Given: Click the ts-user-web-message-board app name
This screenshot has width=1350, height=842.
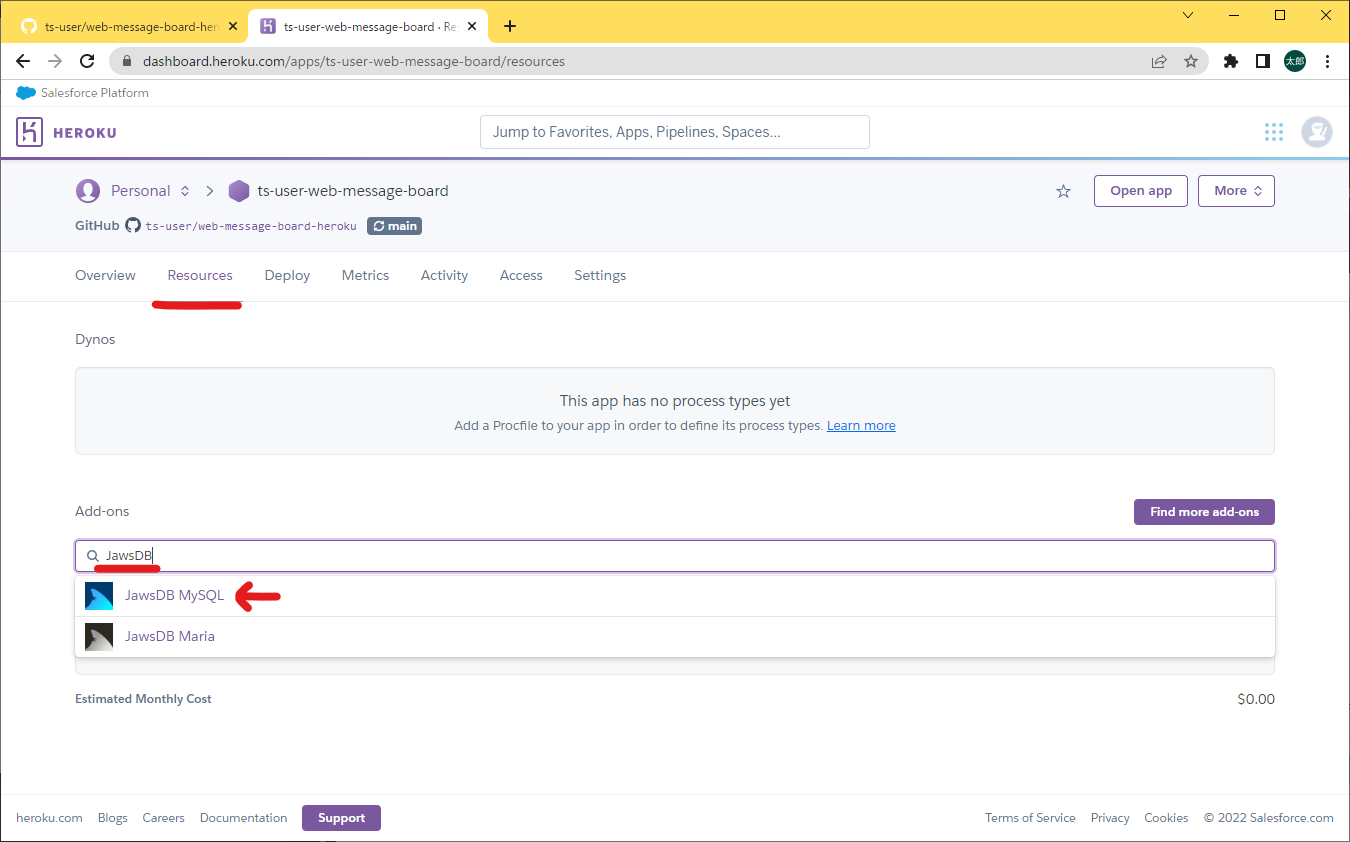Looking at the screenshot, I should point(353,191).
